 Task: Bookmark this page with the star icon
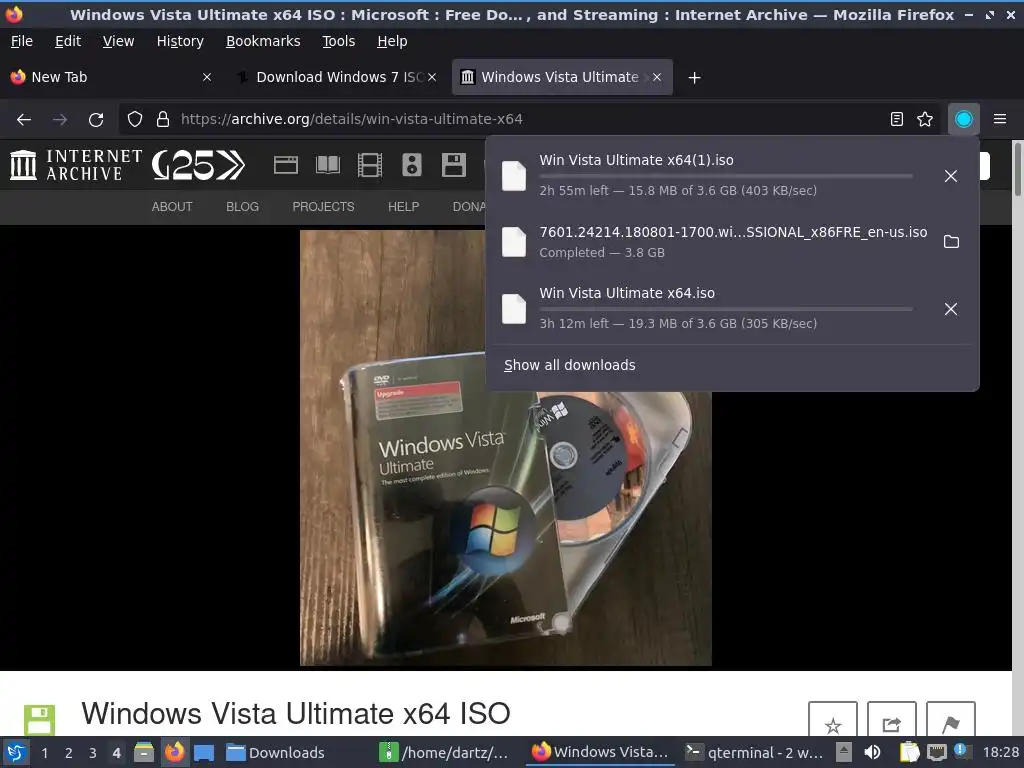(925, 119)
